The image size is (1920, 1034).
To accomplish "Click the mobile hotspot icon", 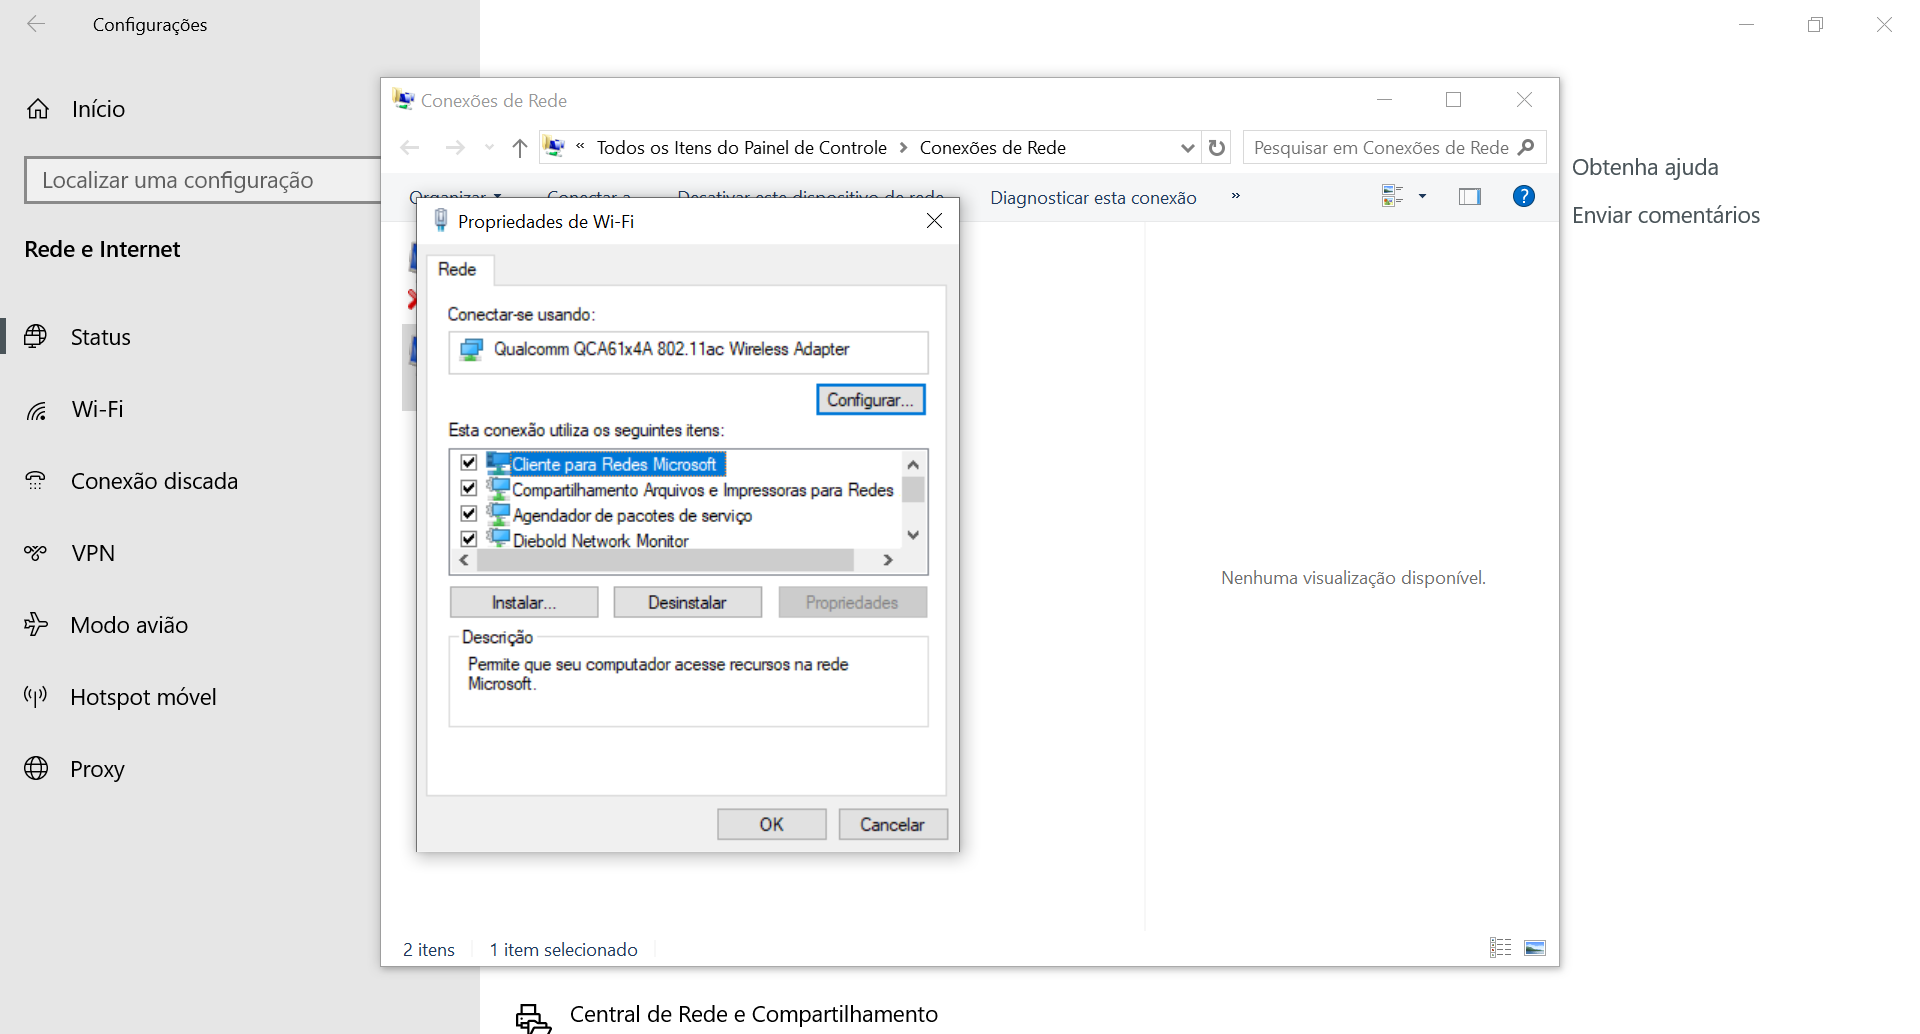I will coord(36,697).
